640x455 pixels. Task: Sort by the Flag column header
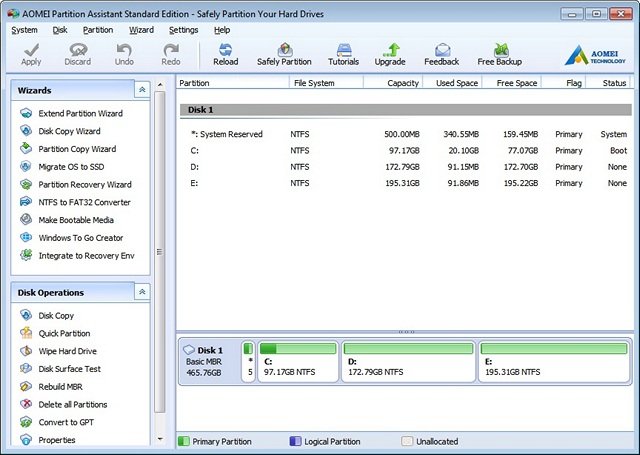564,83
